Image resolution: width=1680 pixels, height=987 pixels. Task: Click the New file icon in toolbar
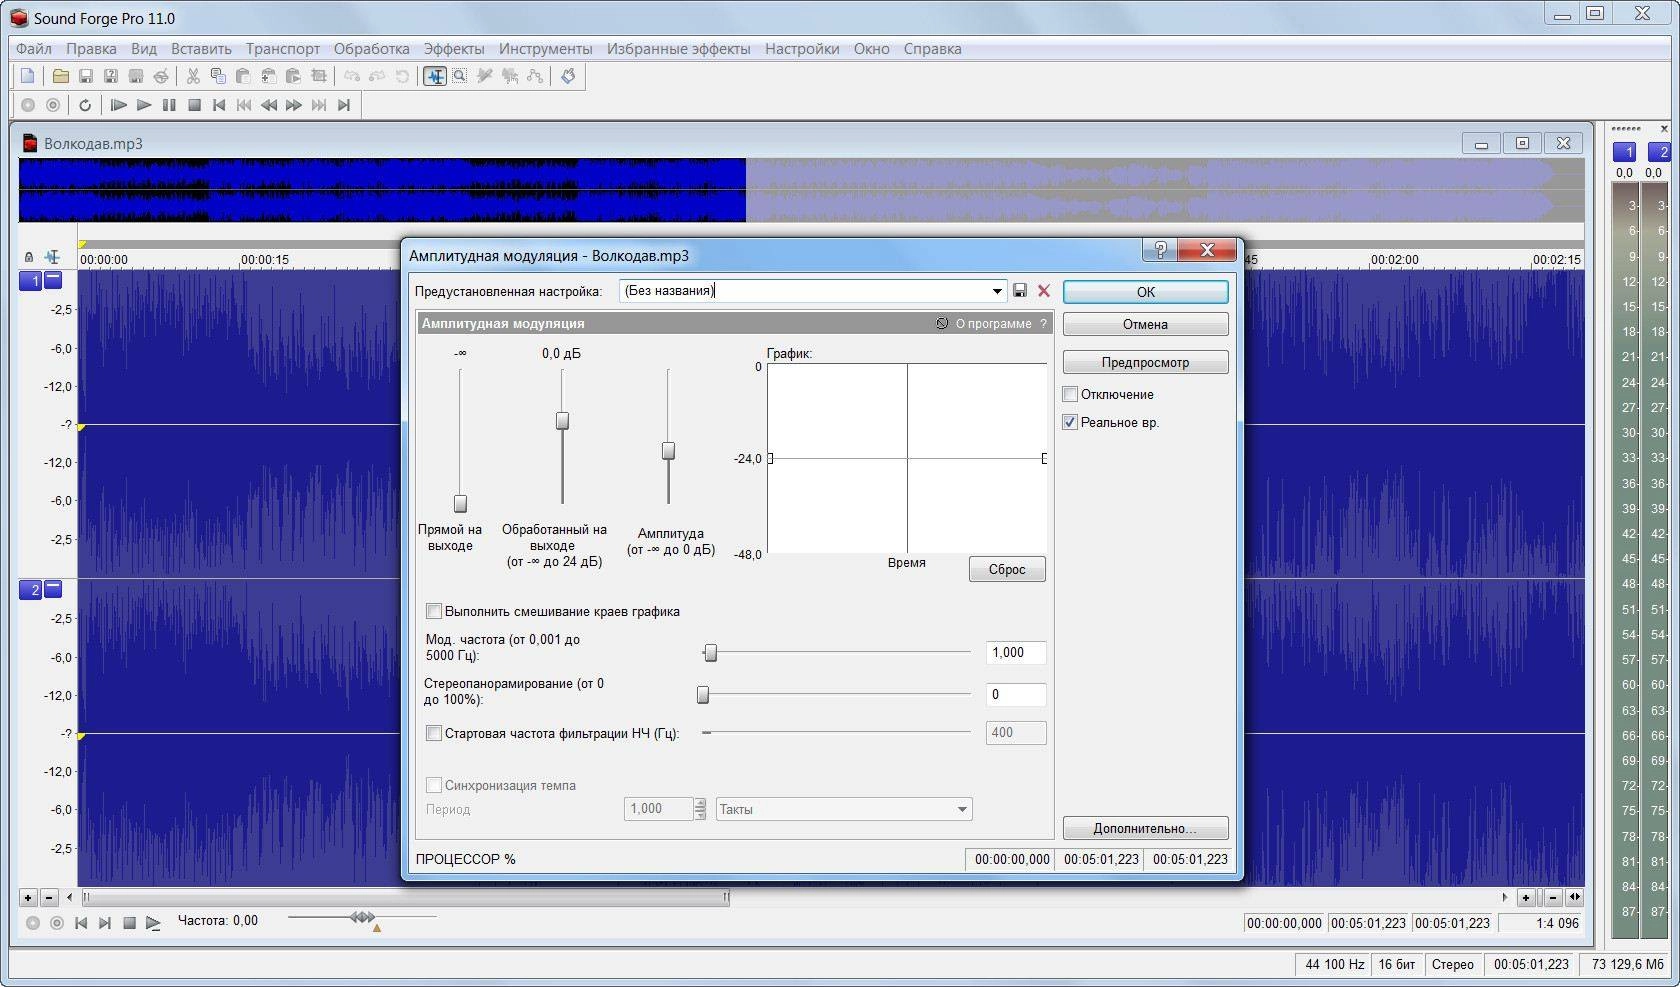click(28, 76)
